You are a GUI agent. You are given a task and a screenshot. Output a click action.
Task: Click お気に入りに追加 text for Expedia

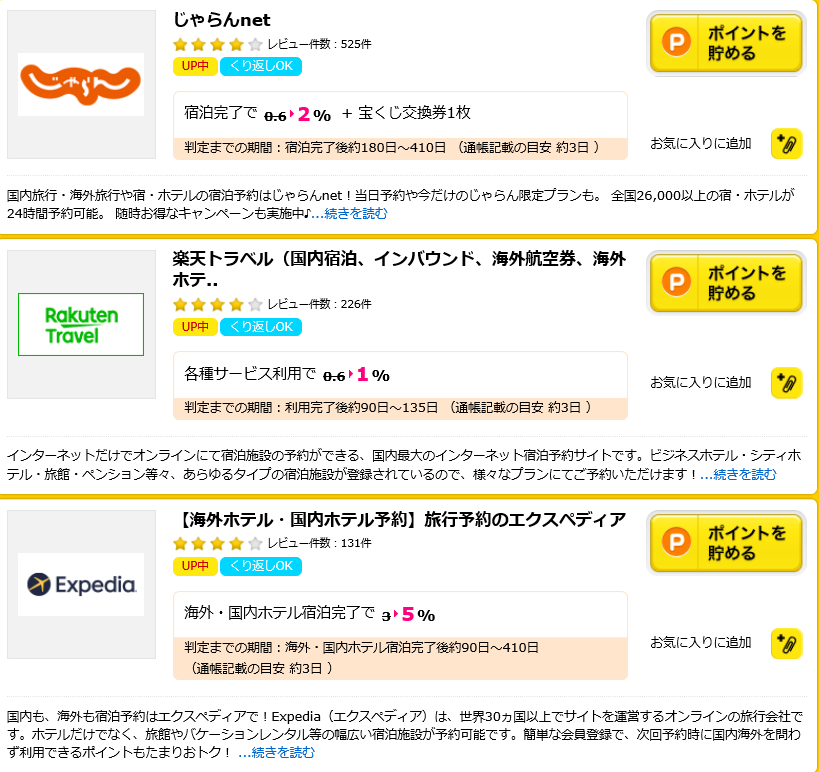[x=700, y=642]
